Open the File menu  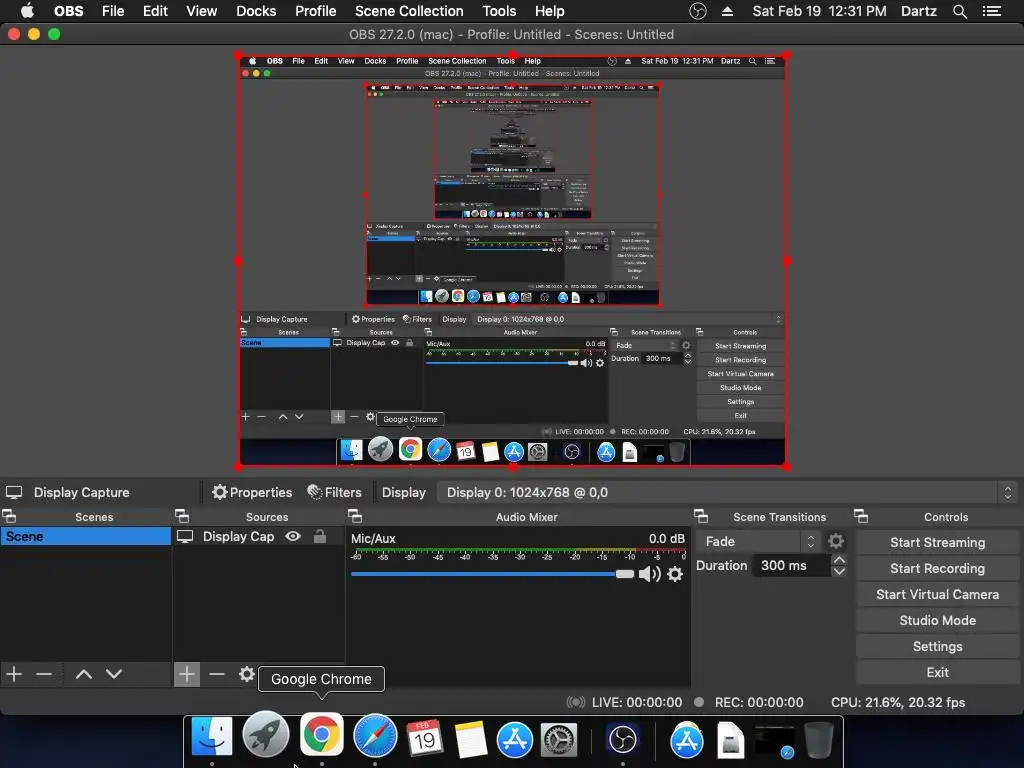(113, 11)
